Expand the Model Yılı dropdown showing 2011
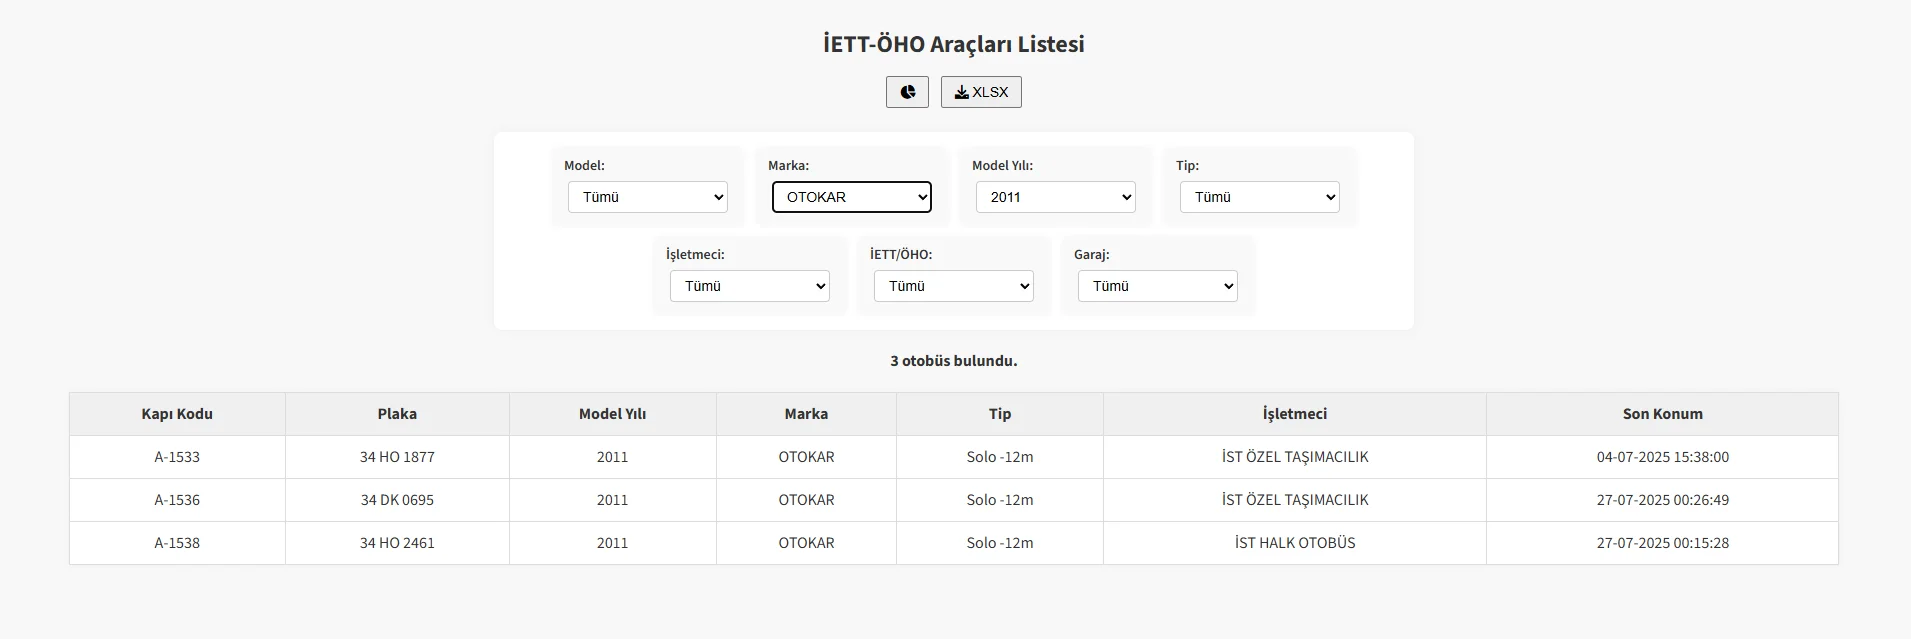Image resolution: width=1911 pixels, height=639 pixels. point(1055,197)
